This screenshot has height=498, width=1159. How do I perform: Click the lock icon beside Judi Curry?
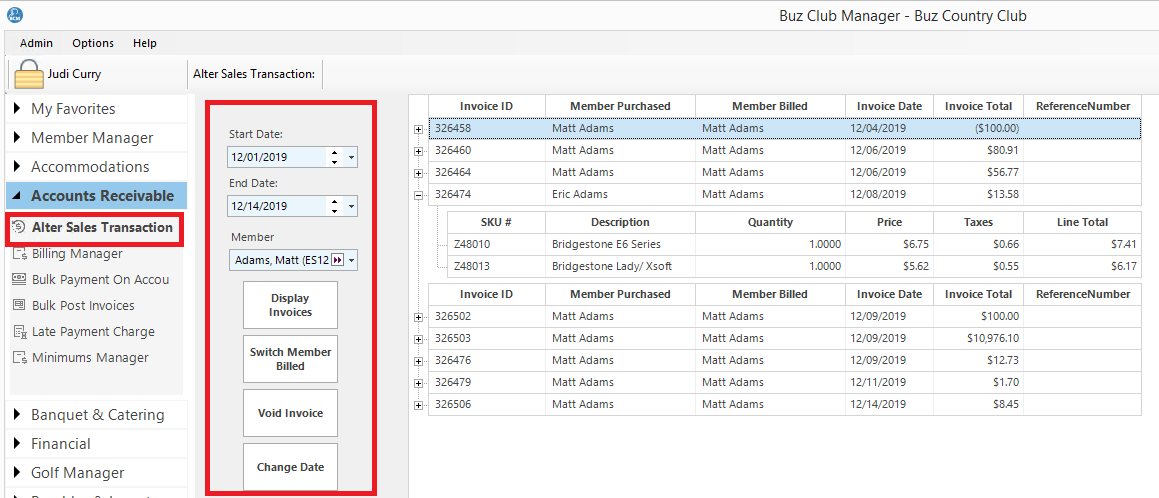pyautogui.click(x=29, y=74)
